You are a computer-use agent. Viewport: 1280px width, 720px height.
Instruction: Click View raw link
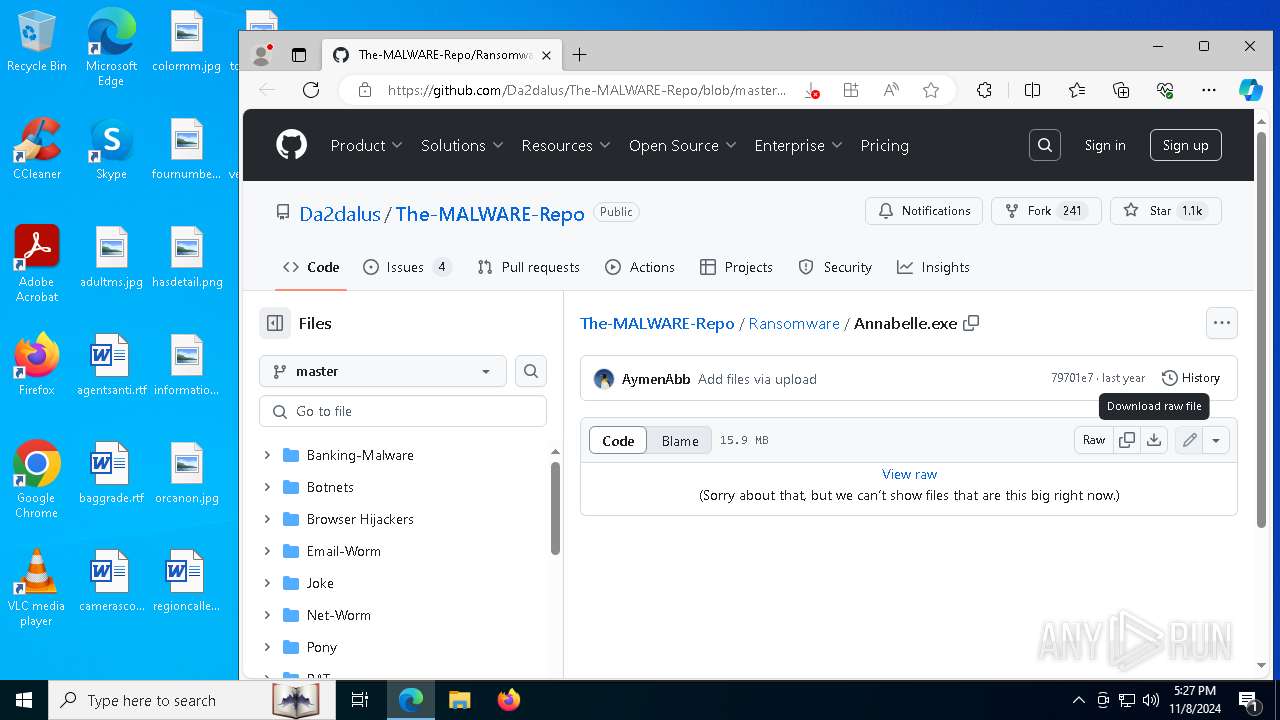tap(909, 474)
